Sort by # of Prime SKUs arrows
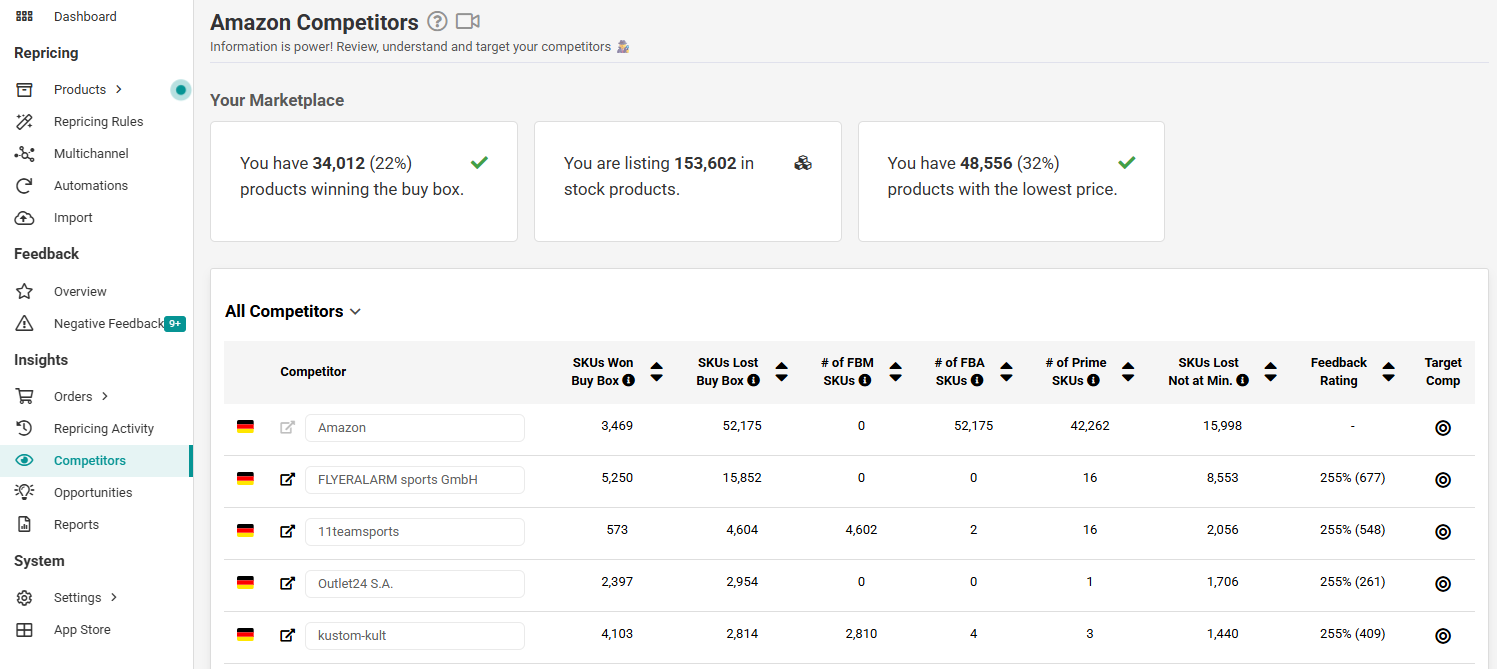1497x669 pixels. tap(1128, 372)
